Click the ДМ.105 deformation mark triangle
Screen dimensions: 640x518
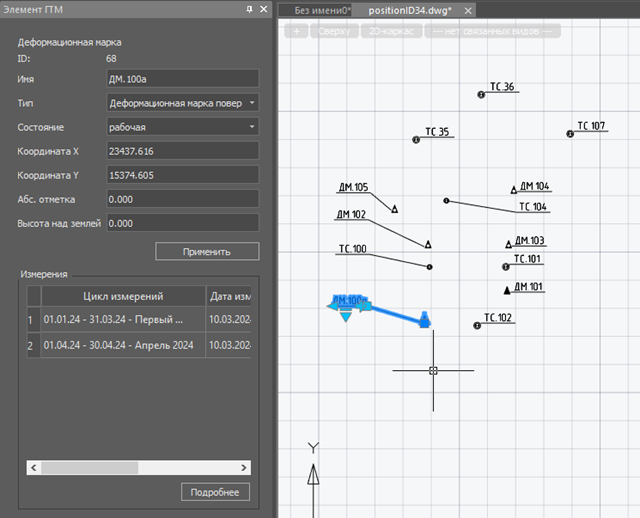pyautogui.click(x=394, y=209)
